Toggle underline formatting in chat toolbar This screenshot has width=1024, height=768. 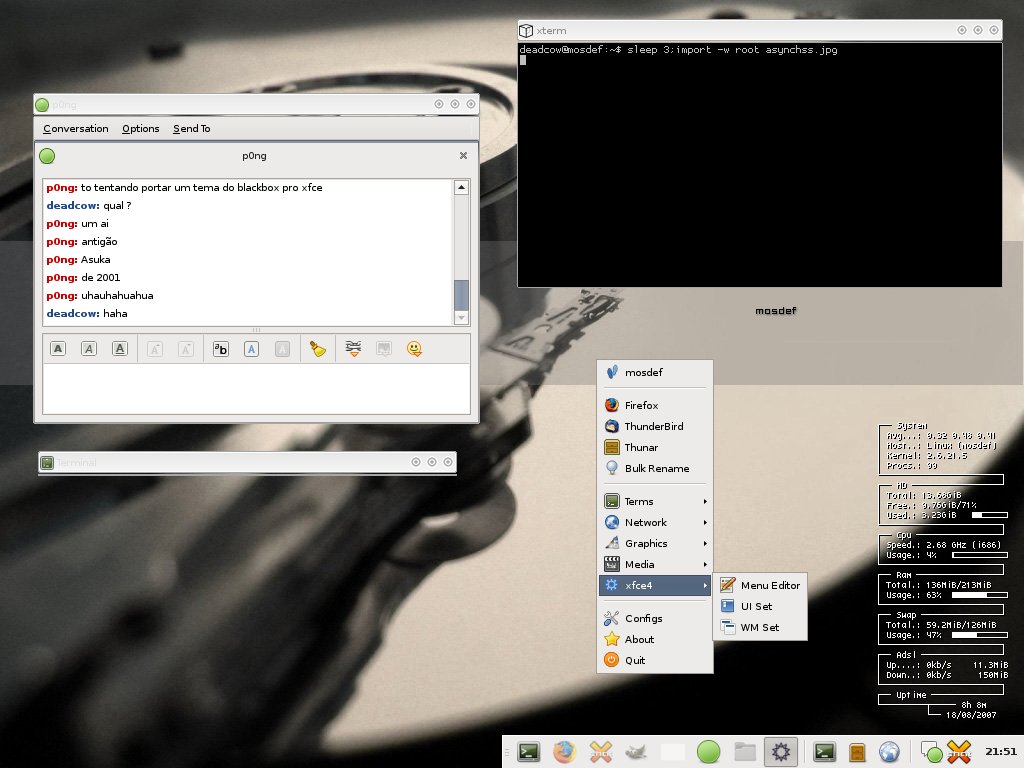pyautogui.click(x=120, y=349)
